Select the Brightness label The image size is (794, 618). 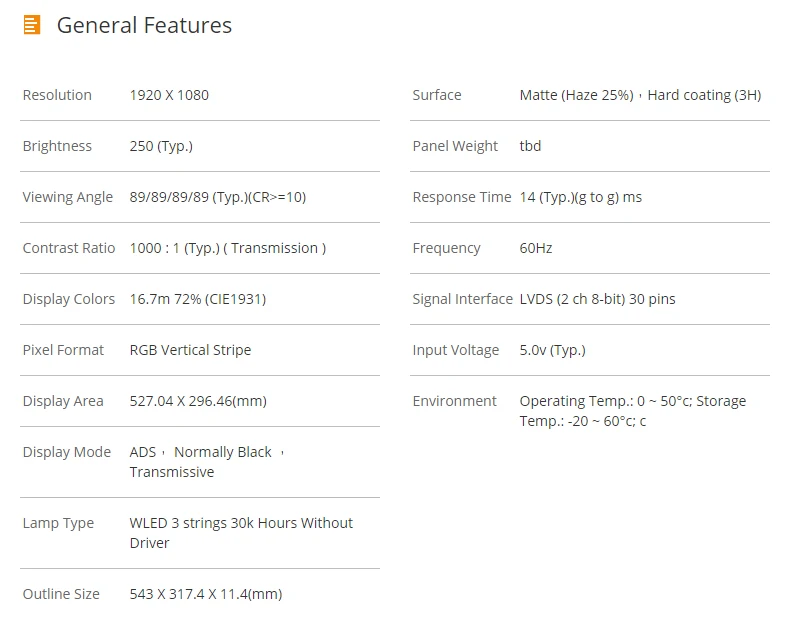(57, 146)
